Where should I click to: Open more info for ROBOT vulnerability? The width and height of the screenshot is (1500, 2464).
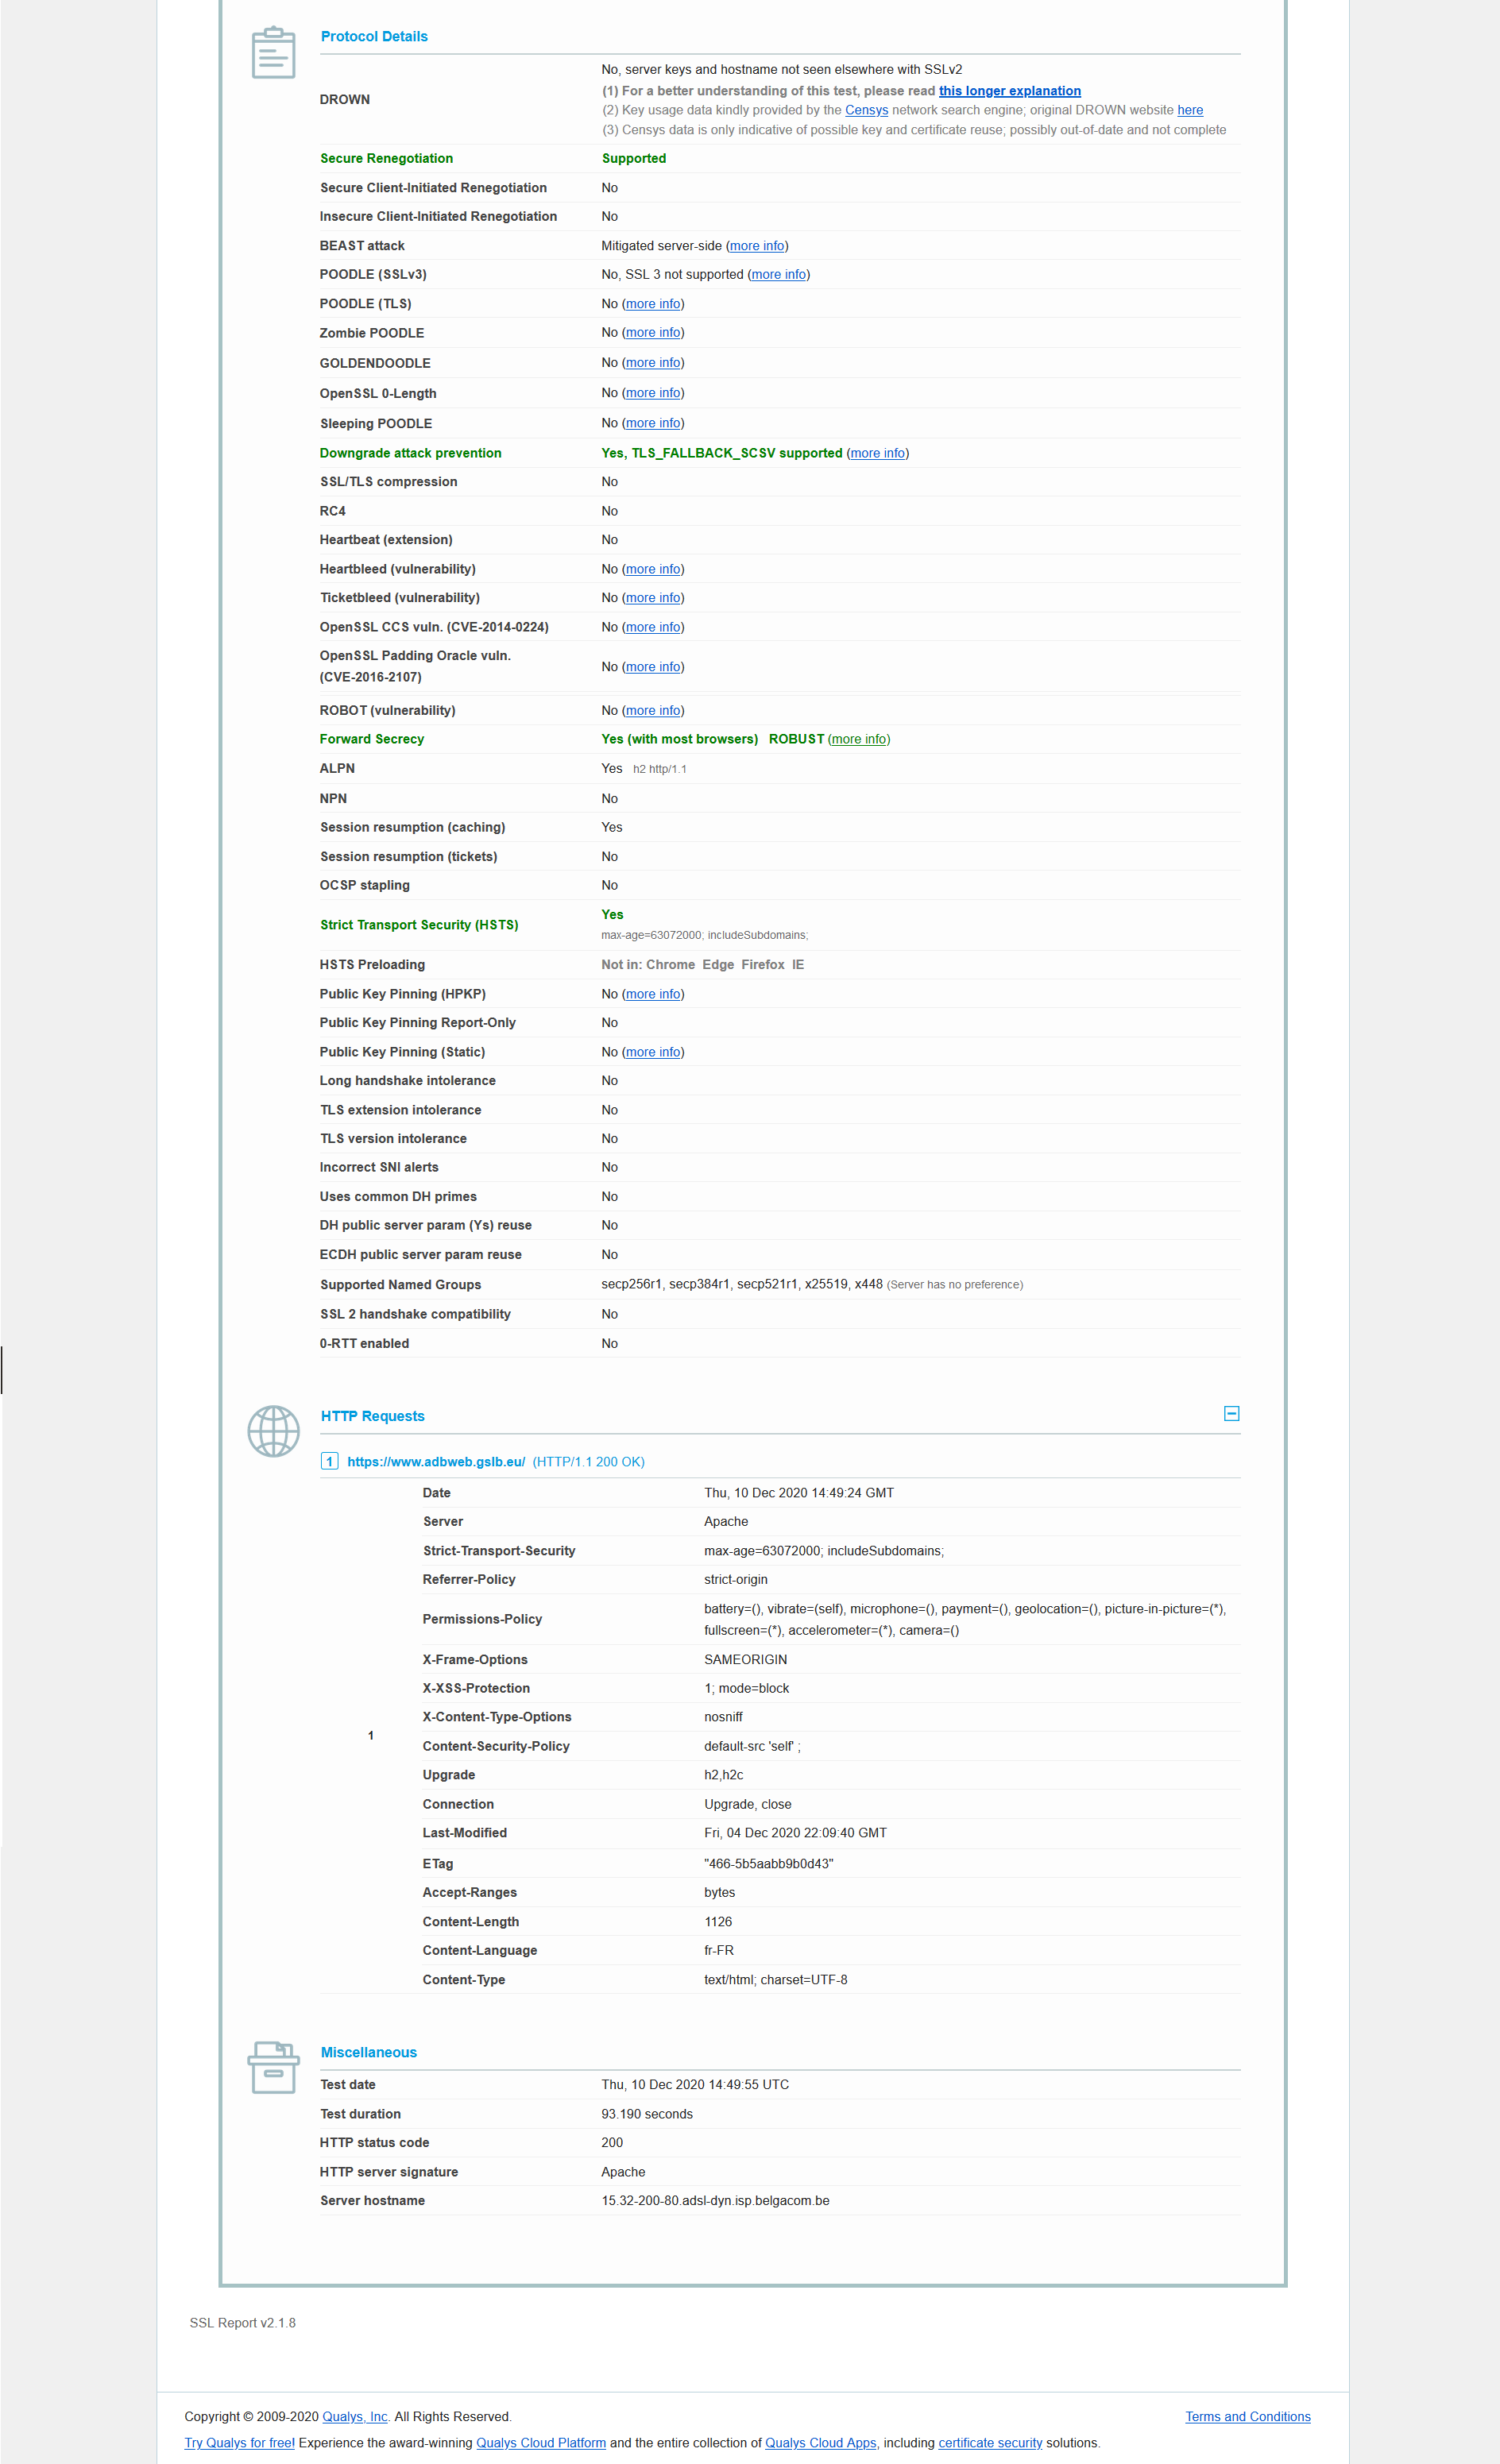pos(653,711)
